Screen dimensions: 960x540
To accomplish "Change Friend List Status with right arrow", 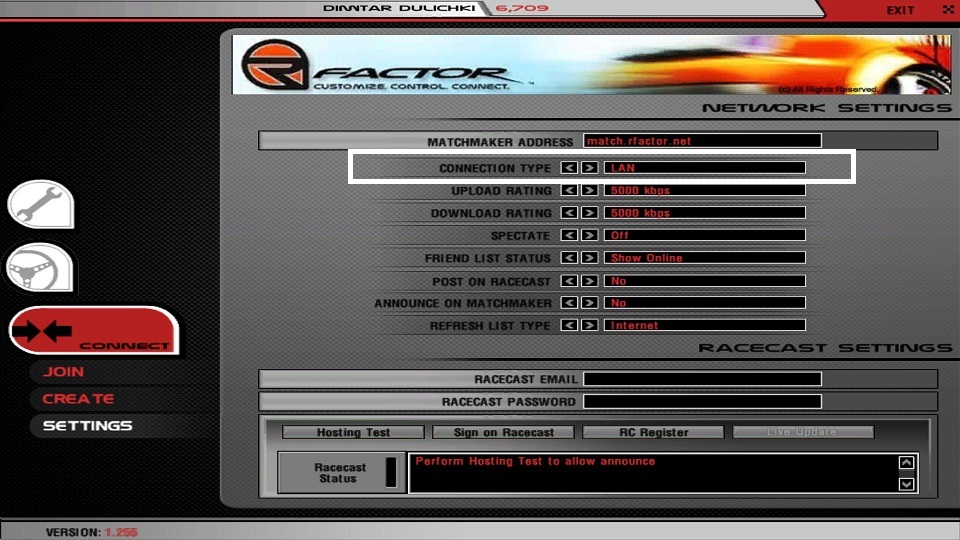I will coord(590,258).
